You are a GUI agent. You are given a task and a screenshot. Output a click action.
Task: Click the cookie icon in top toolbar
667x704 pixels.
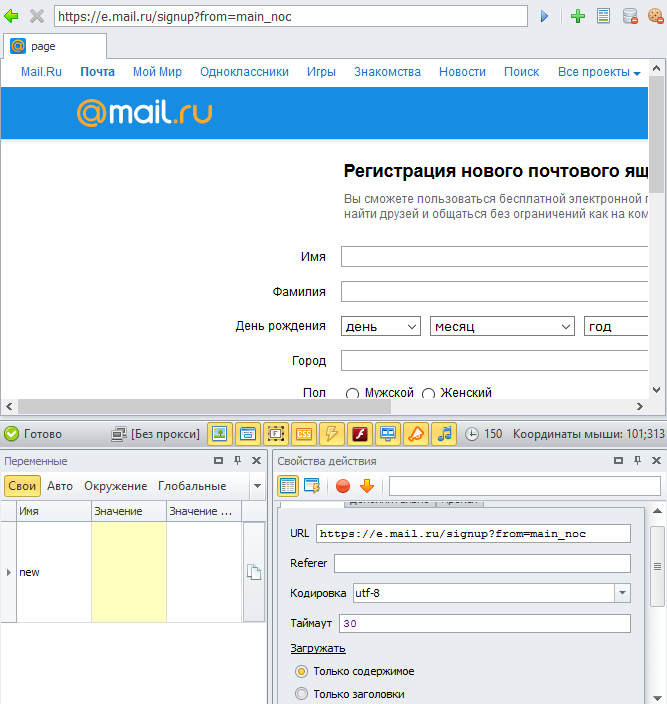[x=656, y=16]
